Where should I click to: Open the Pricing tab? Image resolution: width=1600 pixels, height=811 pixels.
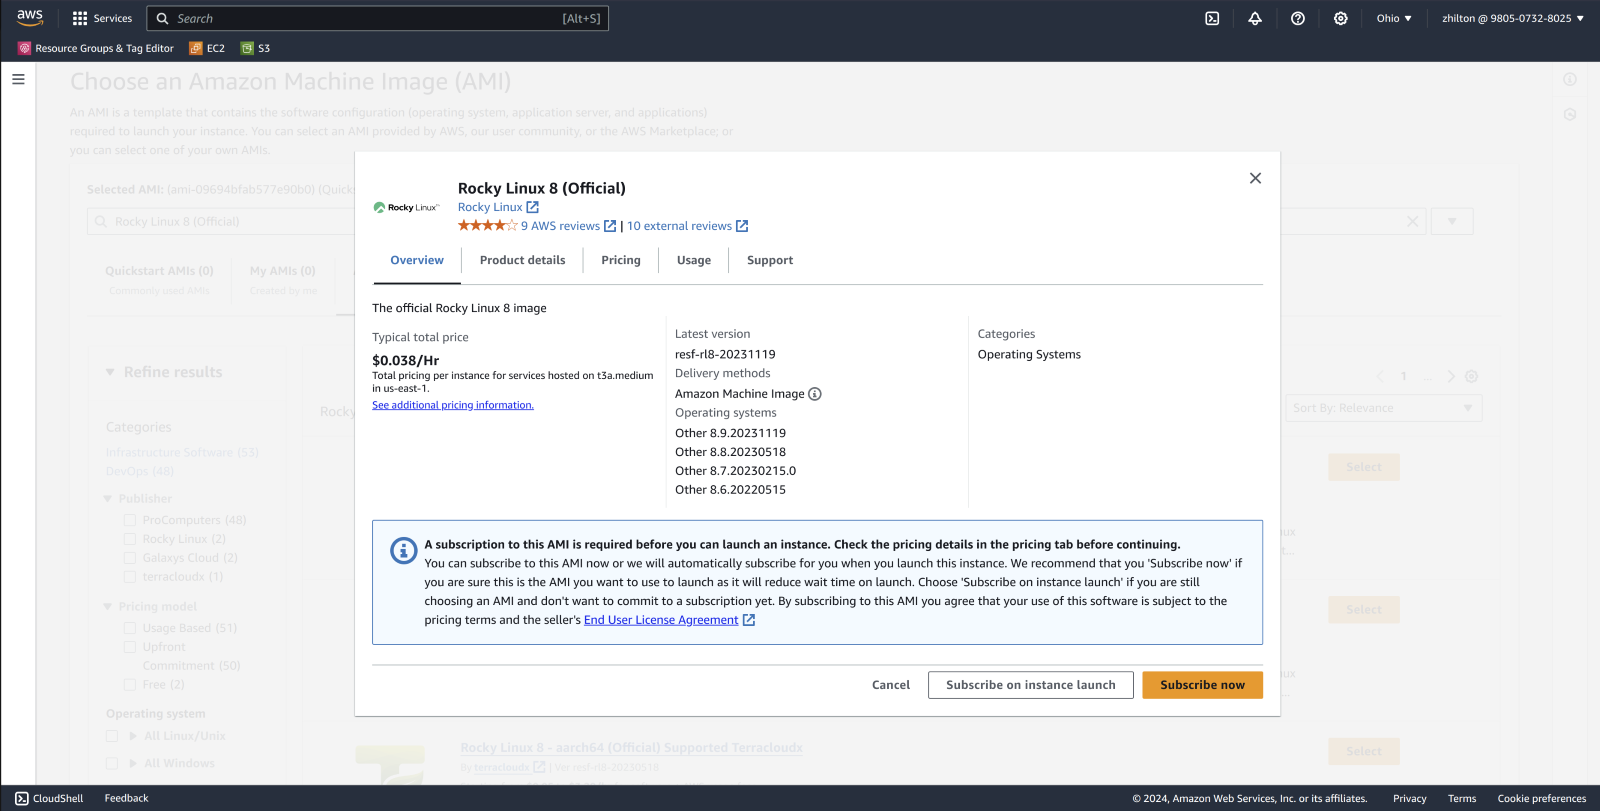pyautogui.click(x=621, y=260)
